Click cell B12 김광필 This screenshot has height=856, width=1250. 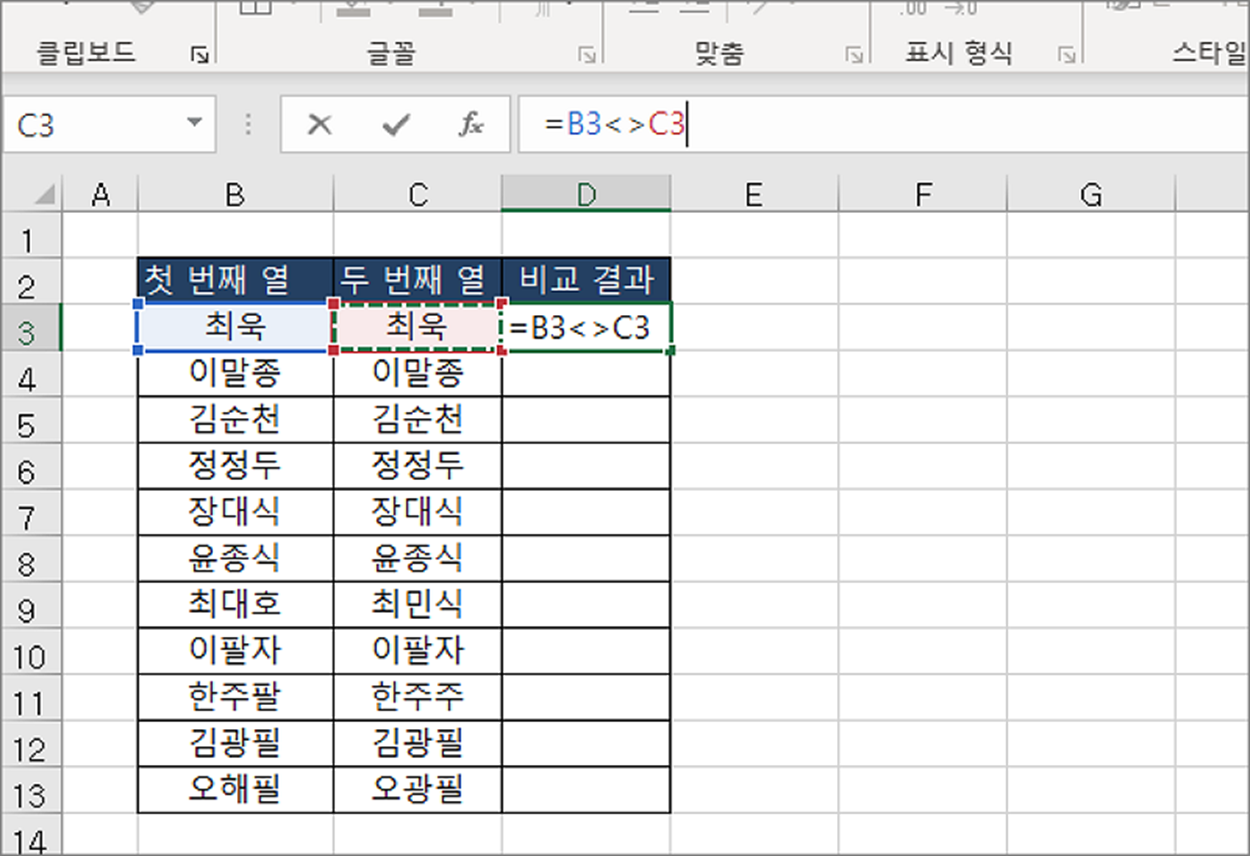235,744
